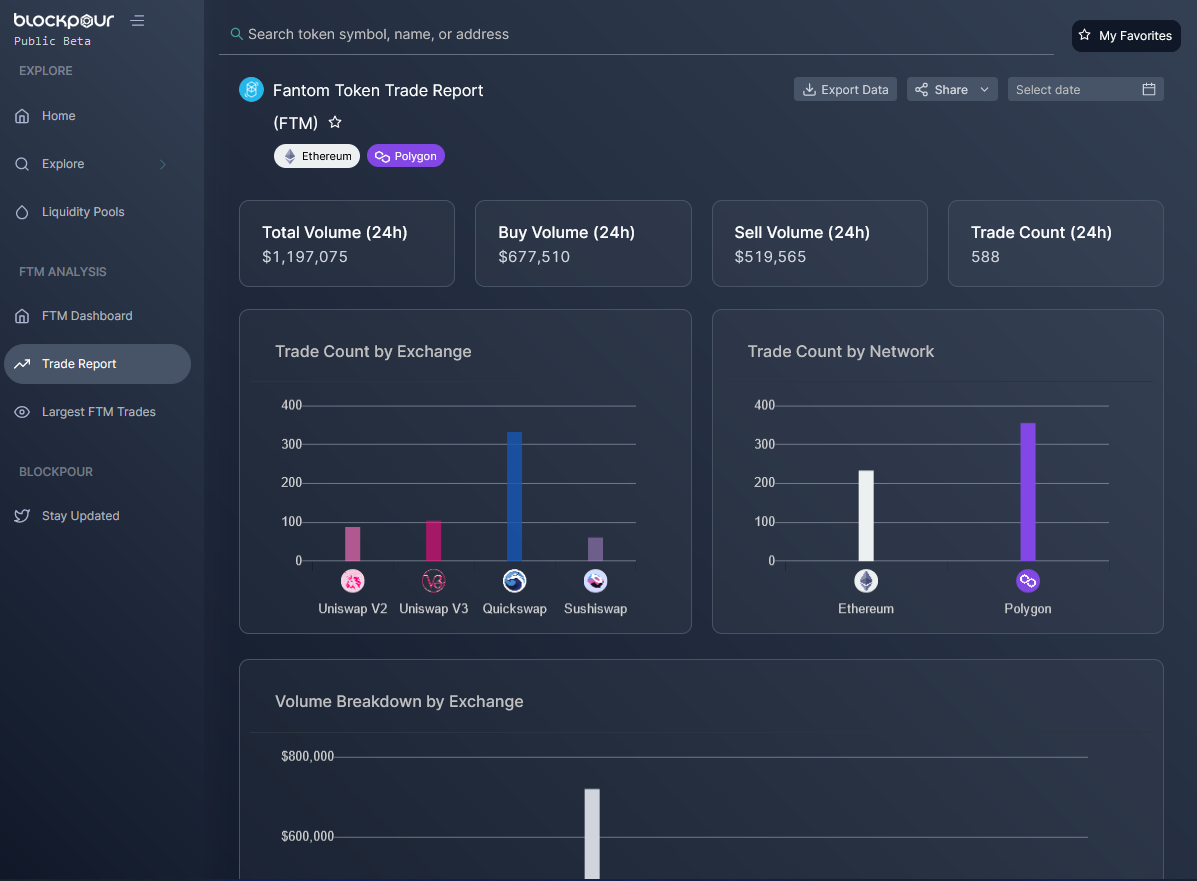Click the 588 trade count value

(x=986, y=257)
